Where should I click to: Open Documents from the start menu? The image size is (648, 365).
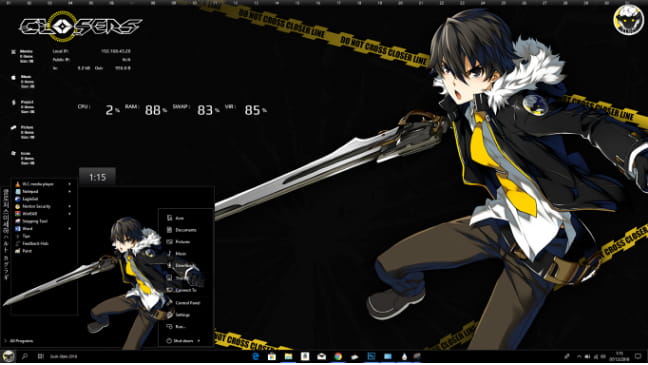186,230
